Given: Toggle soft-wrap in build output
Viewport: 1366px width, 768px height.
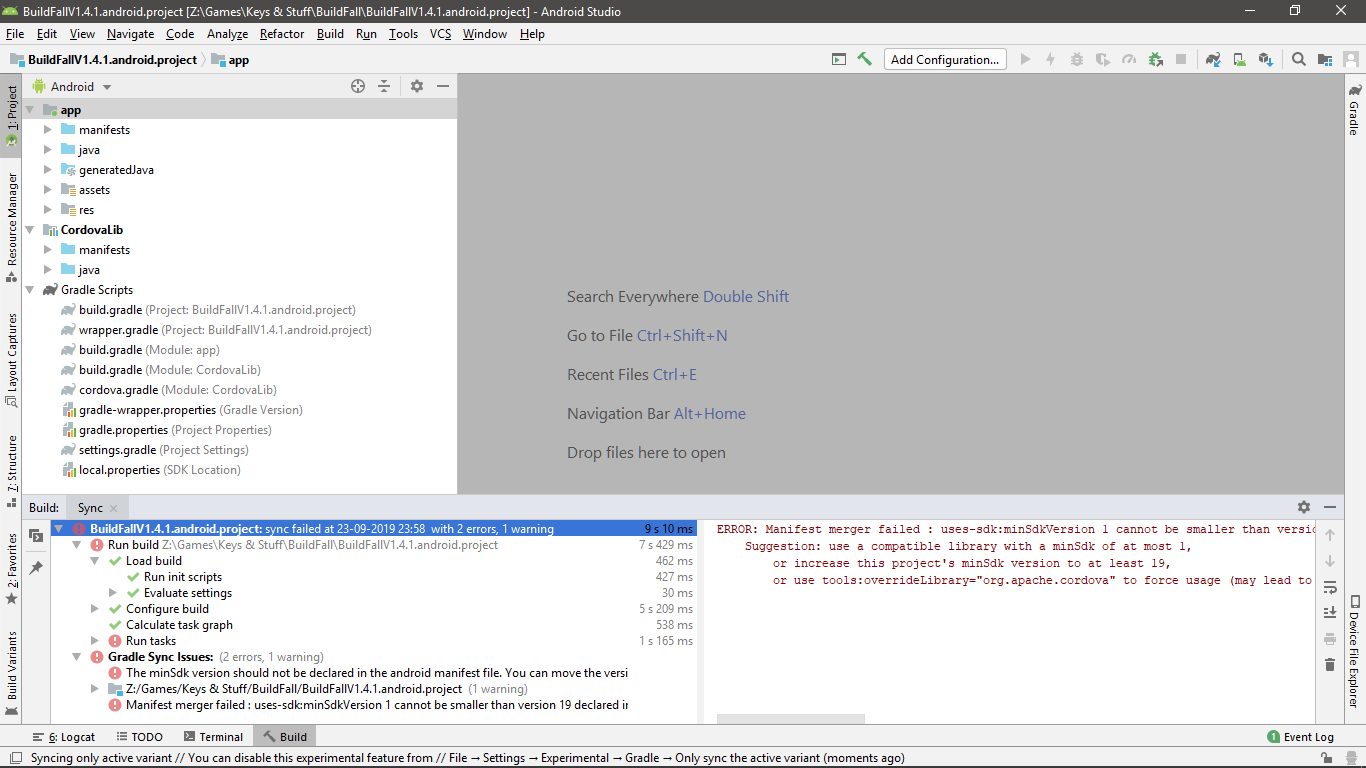Looking at the screenshot, I should point(1330,587).
